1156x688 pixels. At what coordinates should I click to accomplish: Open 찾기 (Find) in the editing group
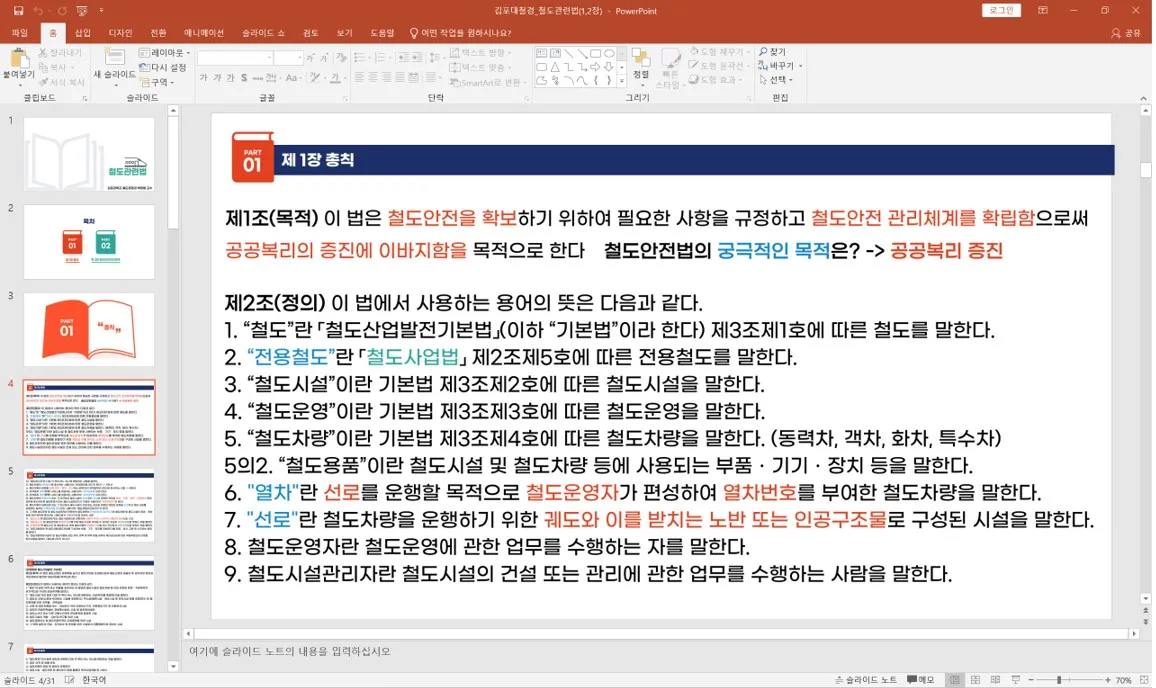773,51
